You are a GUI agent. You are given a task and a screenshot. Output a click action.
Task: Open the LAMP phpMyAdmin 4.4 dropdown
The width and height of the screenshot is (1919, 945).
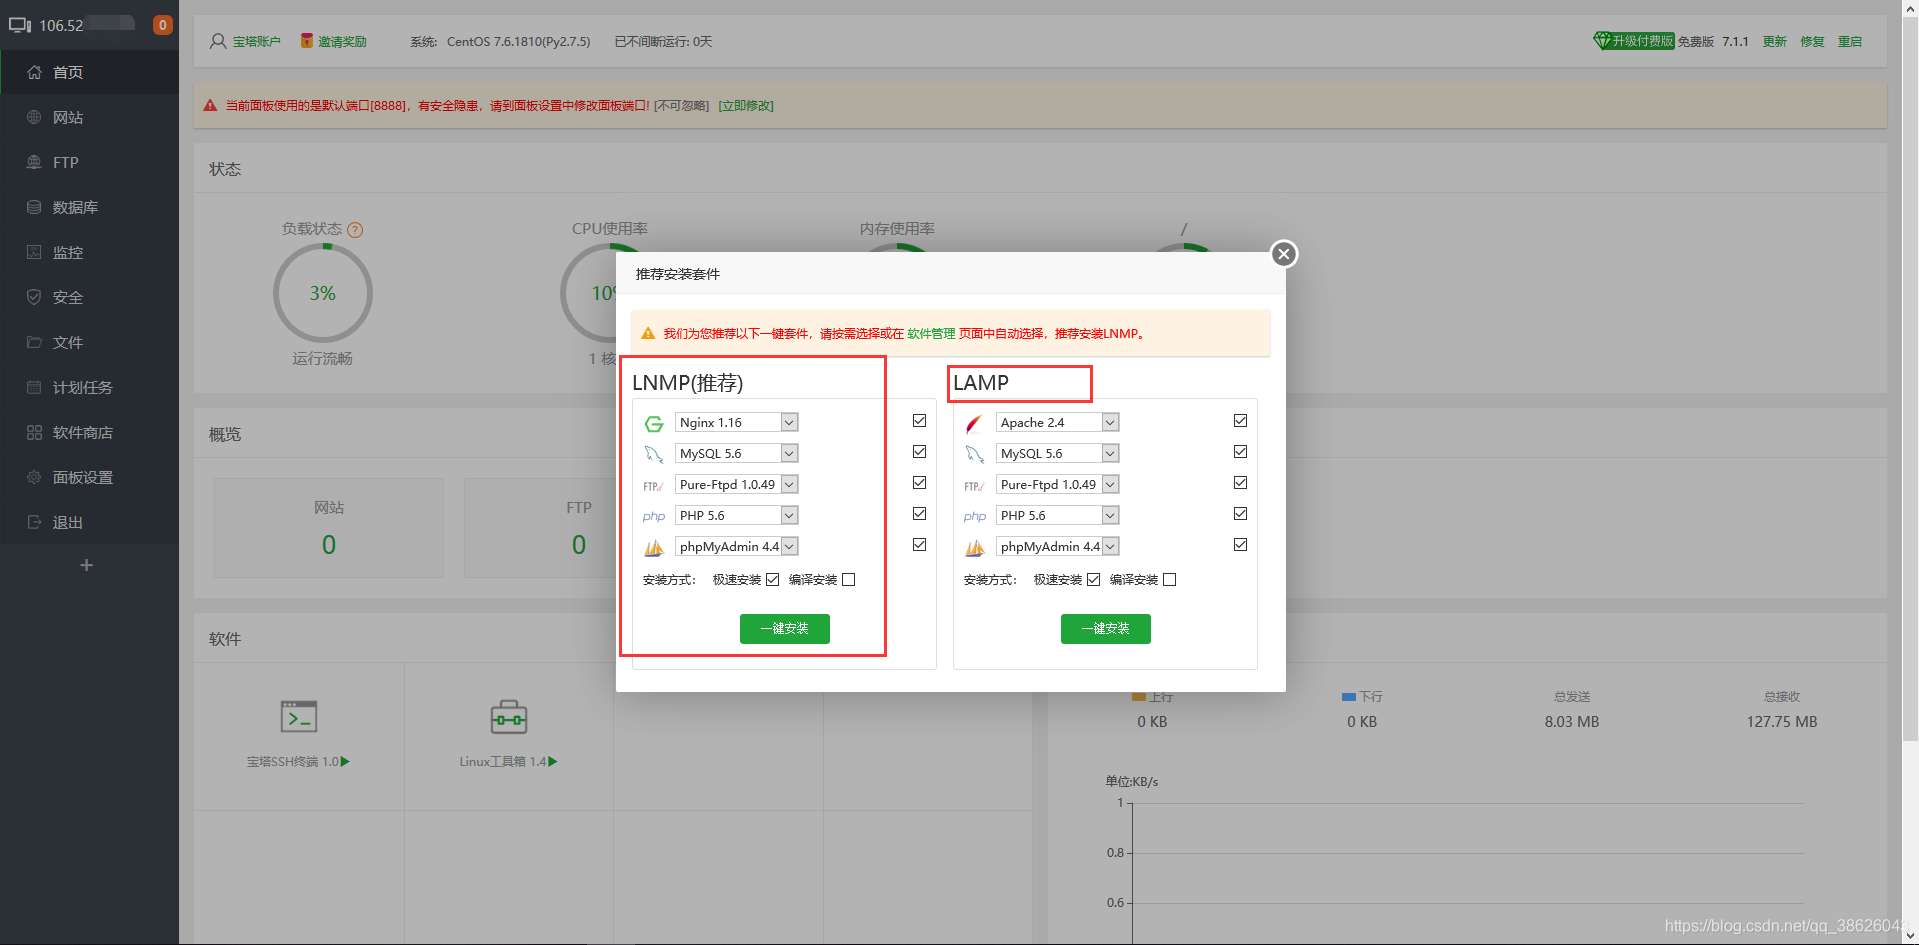pos(1058,547)
